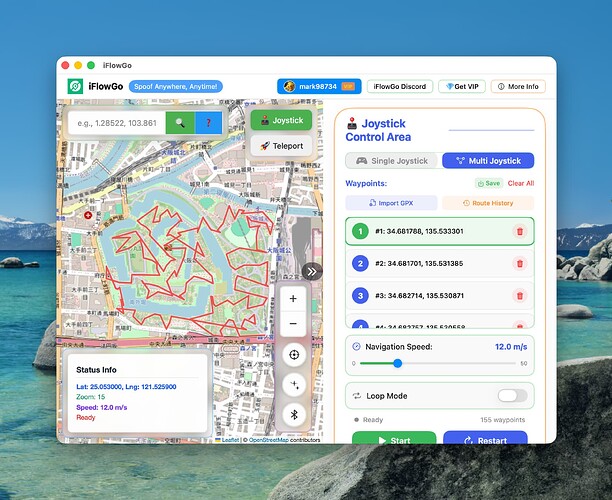Open Bluetooth connection button
Image resolution: width=612 pixels, height=500 pixels.
pos(294,415)
